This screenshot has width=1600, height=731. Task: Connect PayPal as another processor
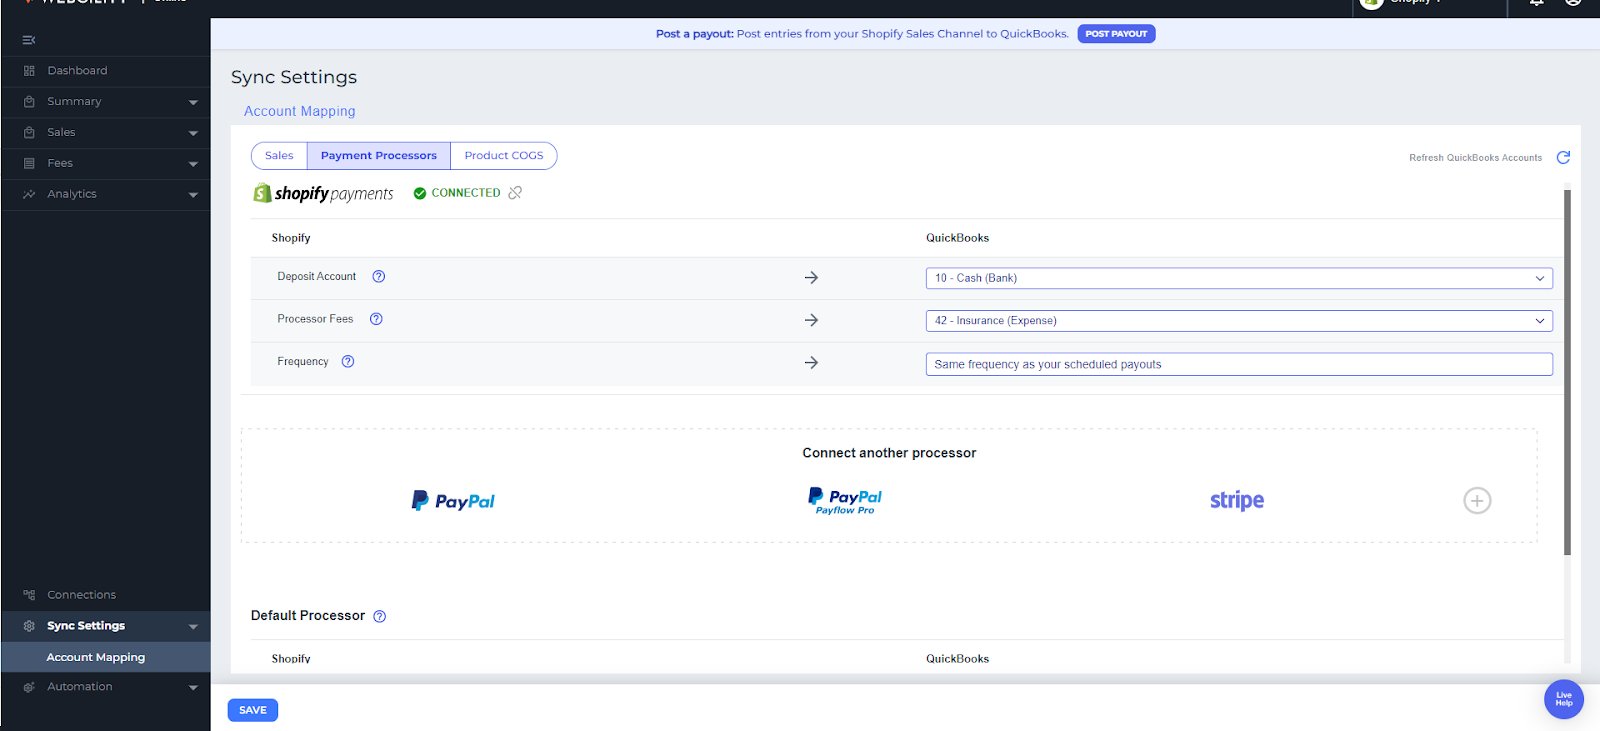[x=453, y=501]
